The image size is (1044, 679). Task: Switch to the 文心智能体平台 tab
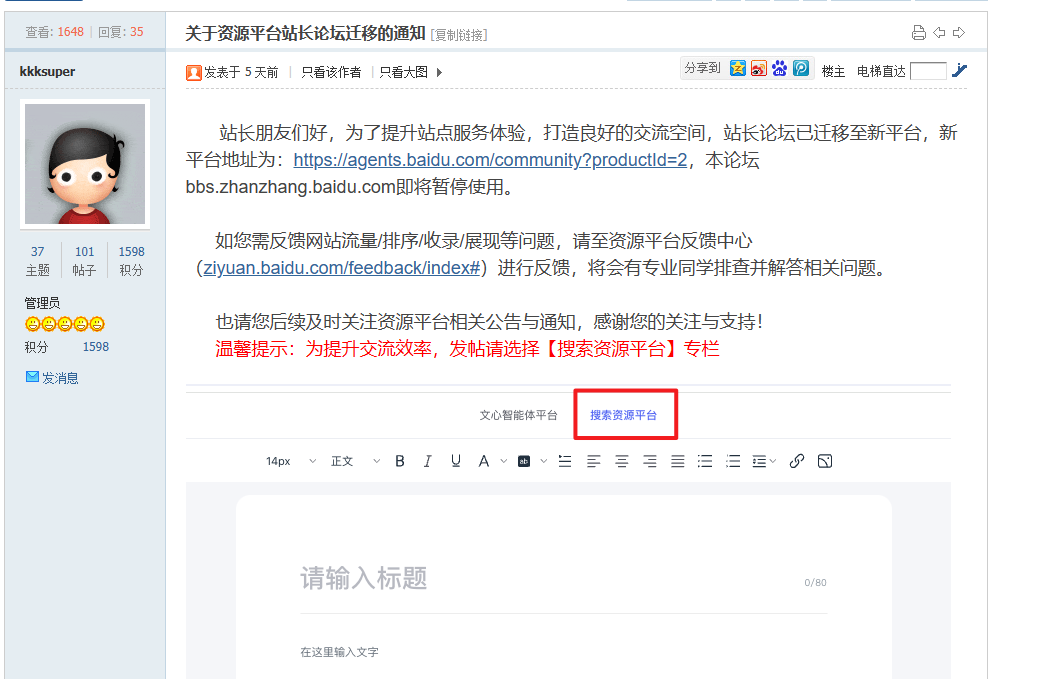click(518, 415)
